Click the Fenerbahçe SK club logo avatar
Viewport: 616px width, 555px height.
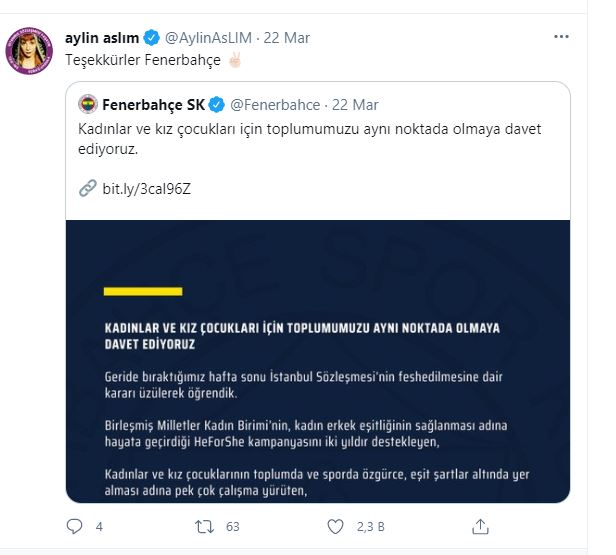click(89, 105)
